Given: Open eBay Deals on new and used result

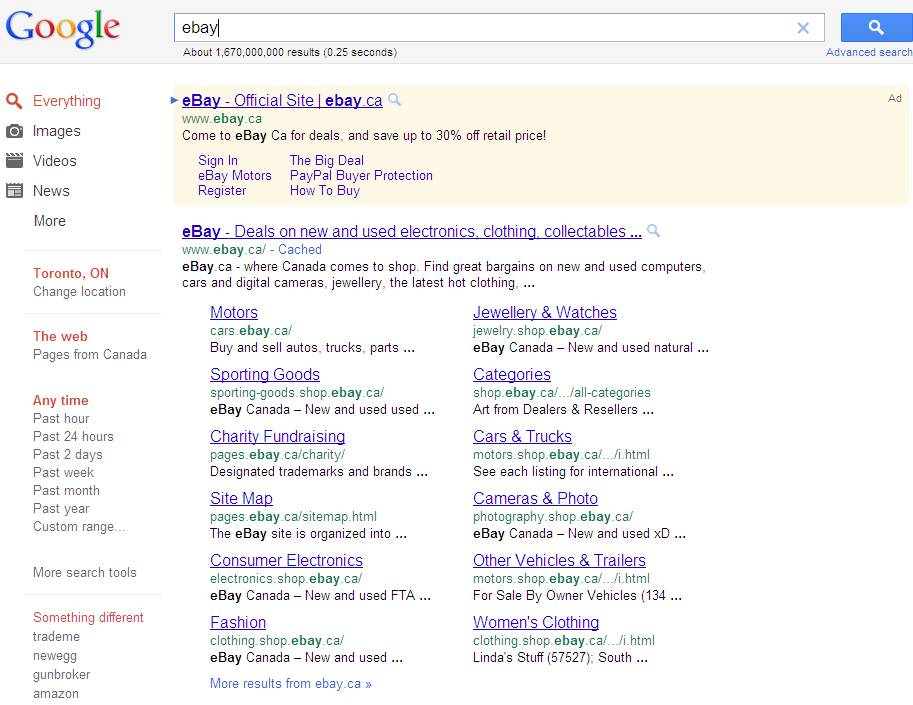Looking at the screenshot, I should pyautogui.click(x=412, y=231).
